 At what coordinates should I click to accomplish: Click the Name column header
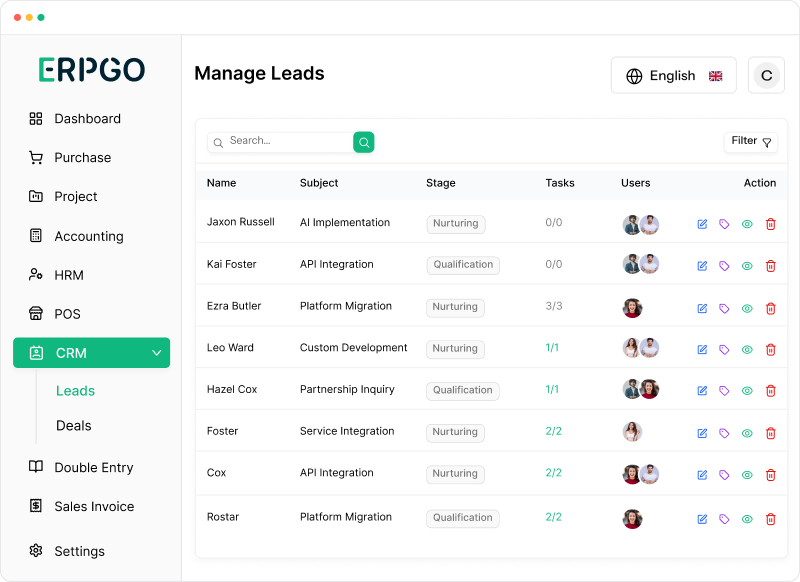(221, 183)
